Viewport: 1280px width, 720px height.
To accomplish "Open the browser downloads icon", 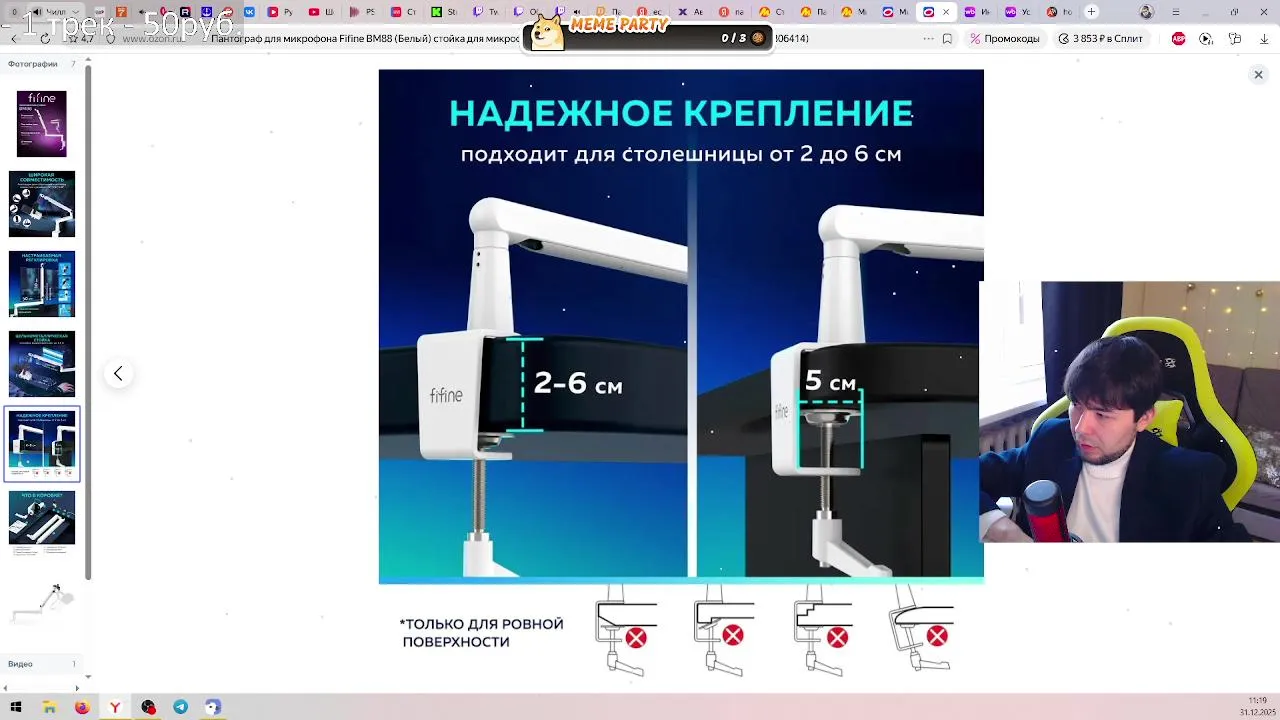I will point(1264,38).
